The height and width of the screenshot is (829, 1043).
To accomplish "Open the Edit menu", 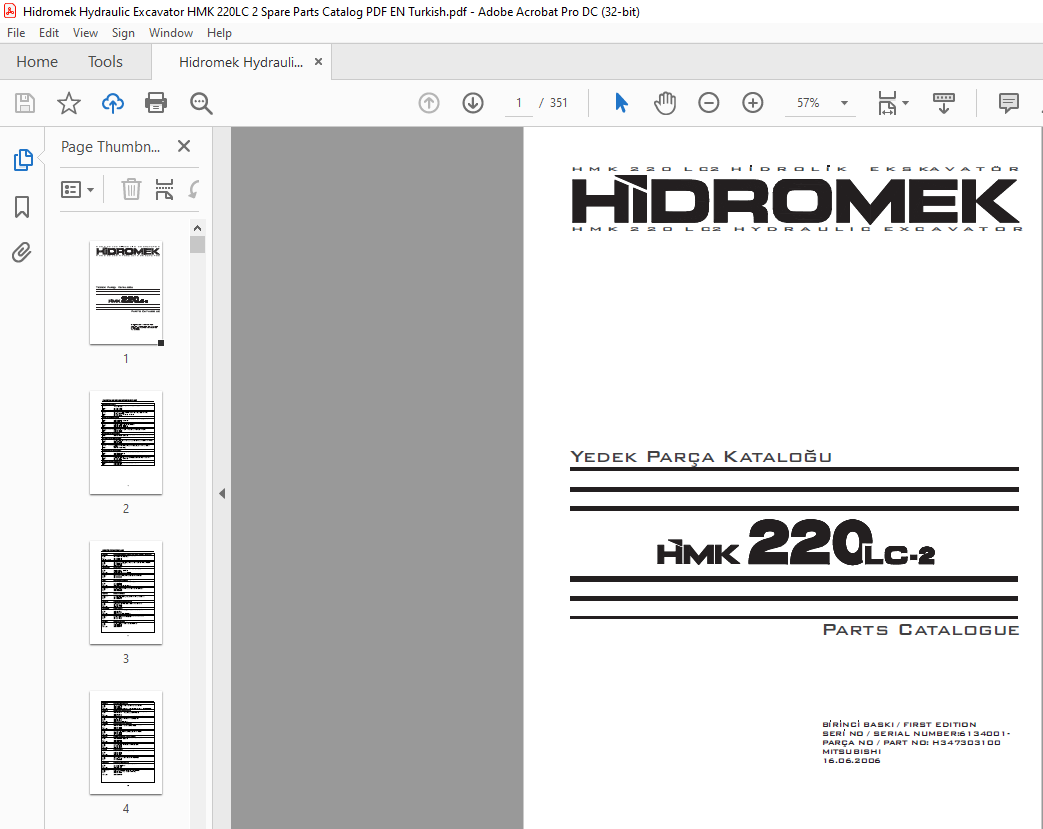I will point(49,33).
